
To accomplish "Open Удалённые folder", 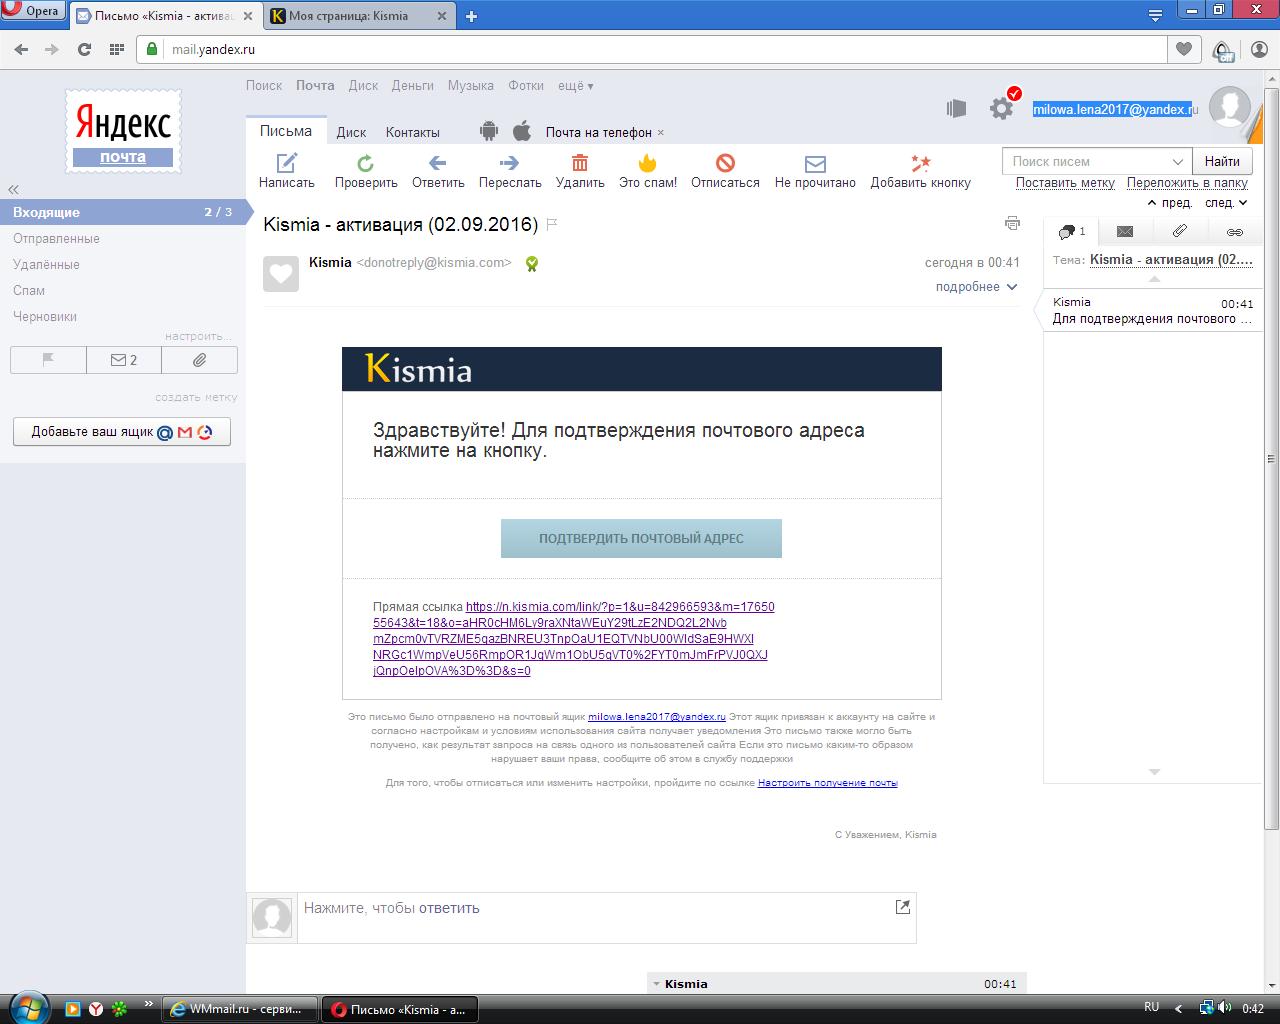I will click(x=46, y=264).
